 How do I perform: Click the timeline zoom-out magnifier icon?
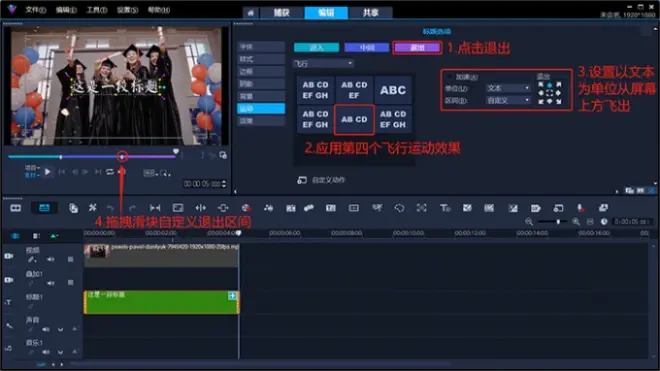point(529,222)
